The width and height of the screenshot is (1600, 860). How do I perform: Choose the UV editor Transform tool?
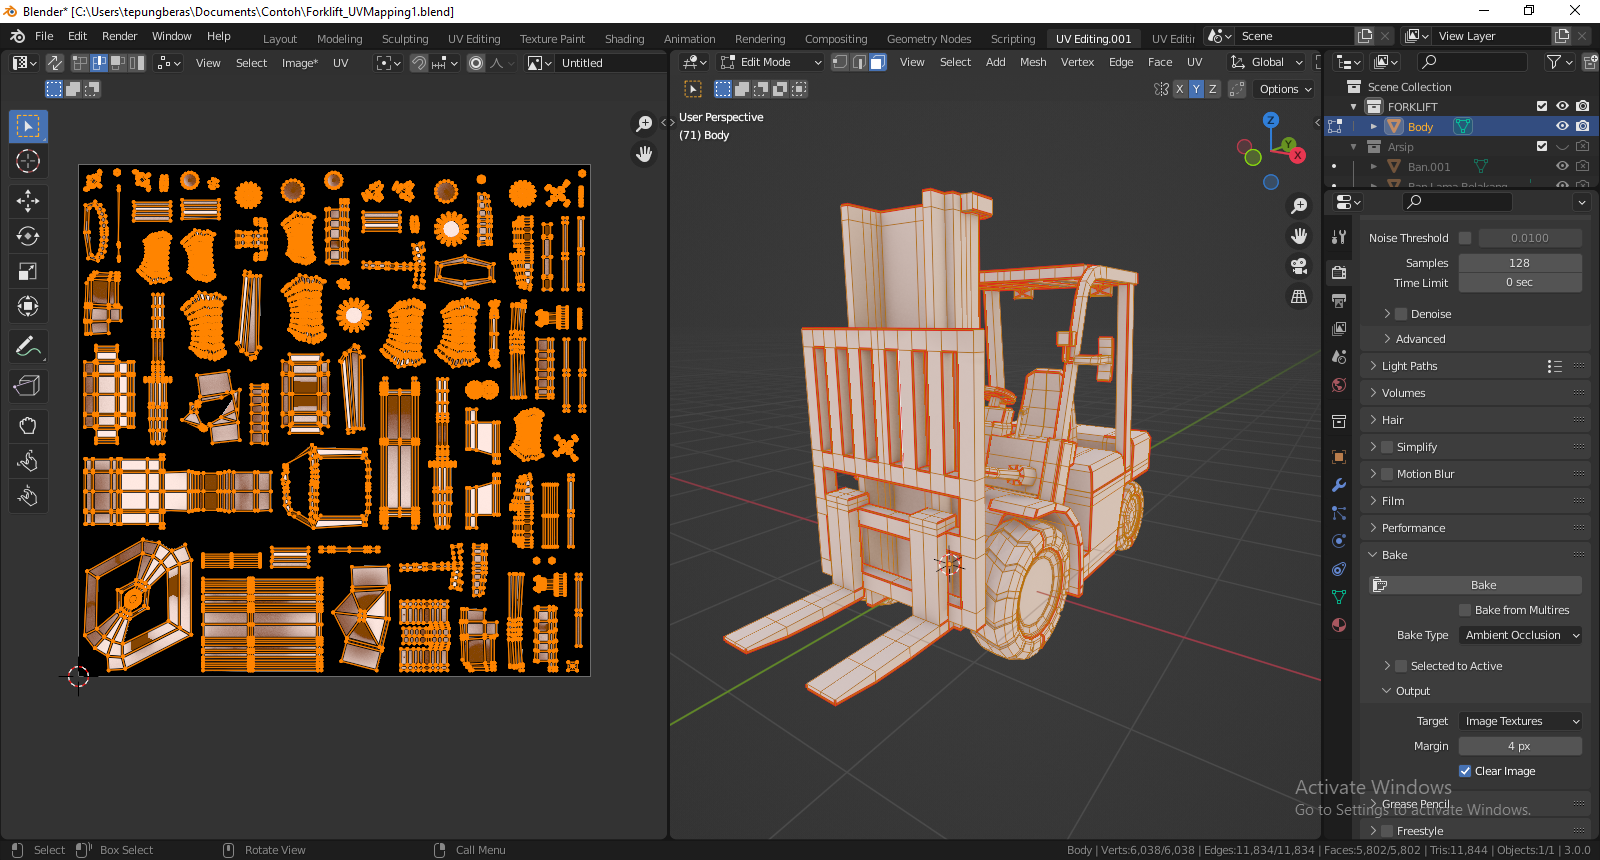tap(28, 306)
